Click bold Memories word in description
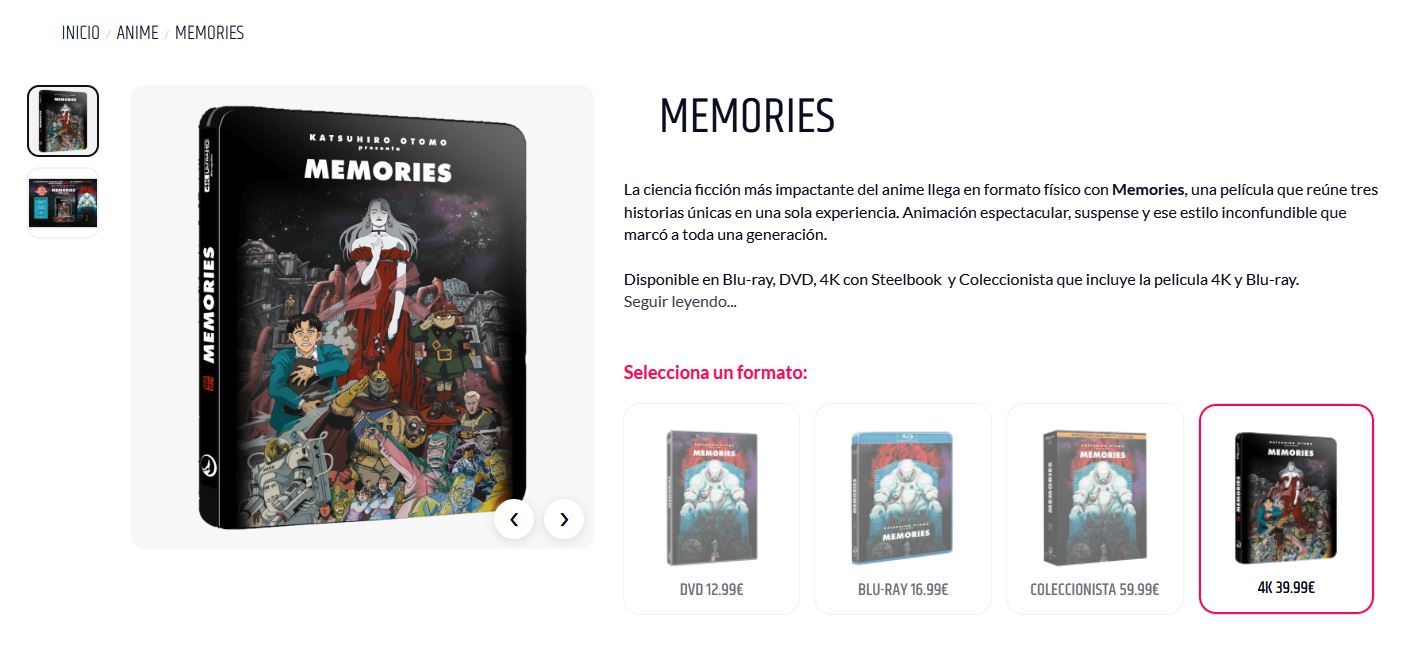Image resolution: width=1415 pixels, height=653 pixels. click(x=1148, y=189)
